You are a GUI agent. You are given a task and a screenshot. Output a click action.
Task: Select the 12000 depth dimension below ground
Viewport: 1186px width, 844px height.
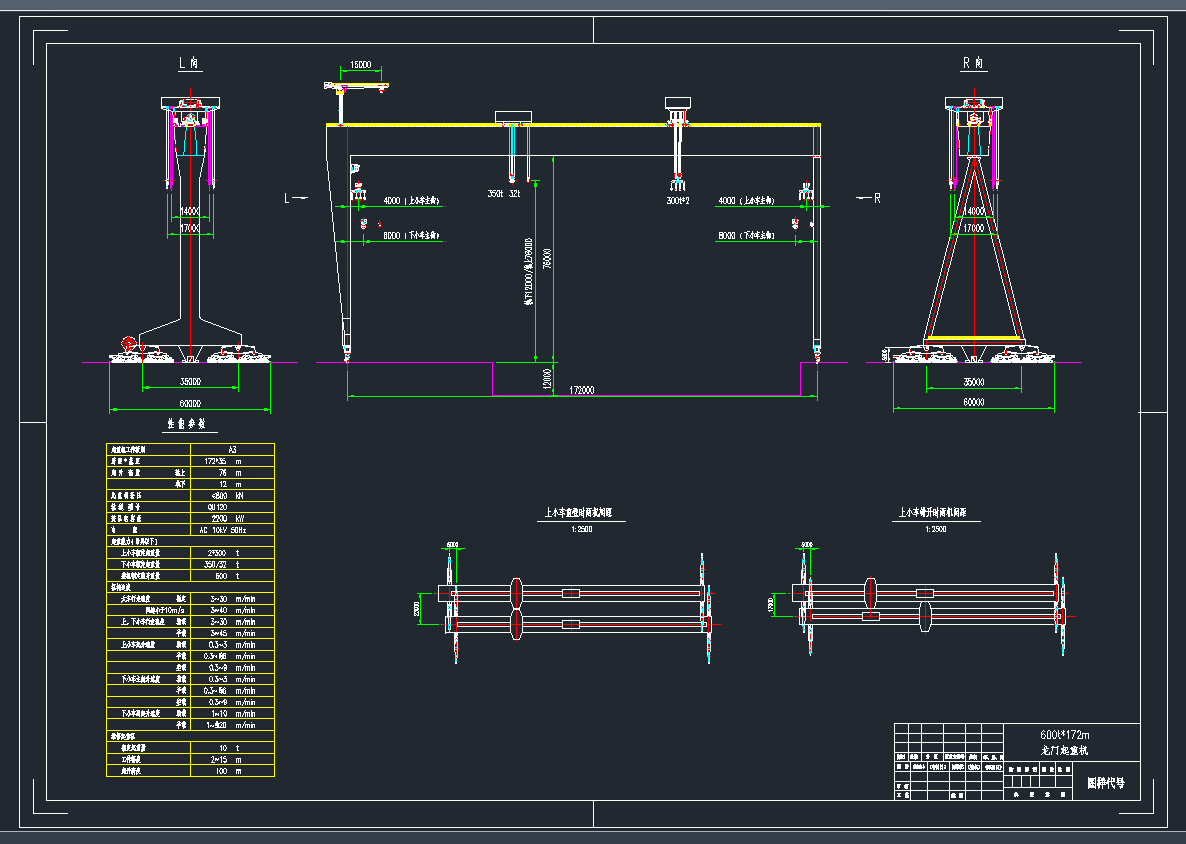coord(546,378)
